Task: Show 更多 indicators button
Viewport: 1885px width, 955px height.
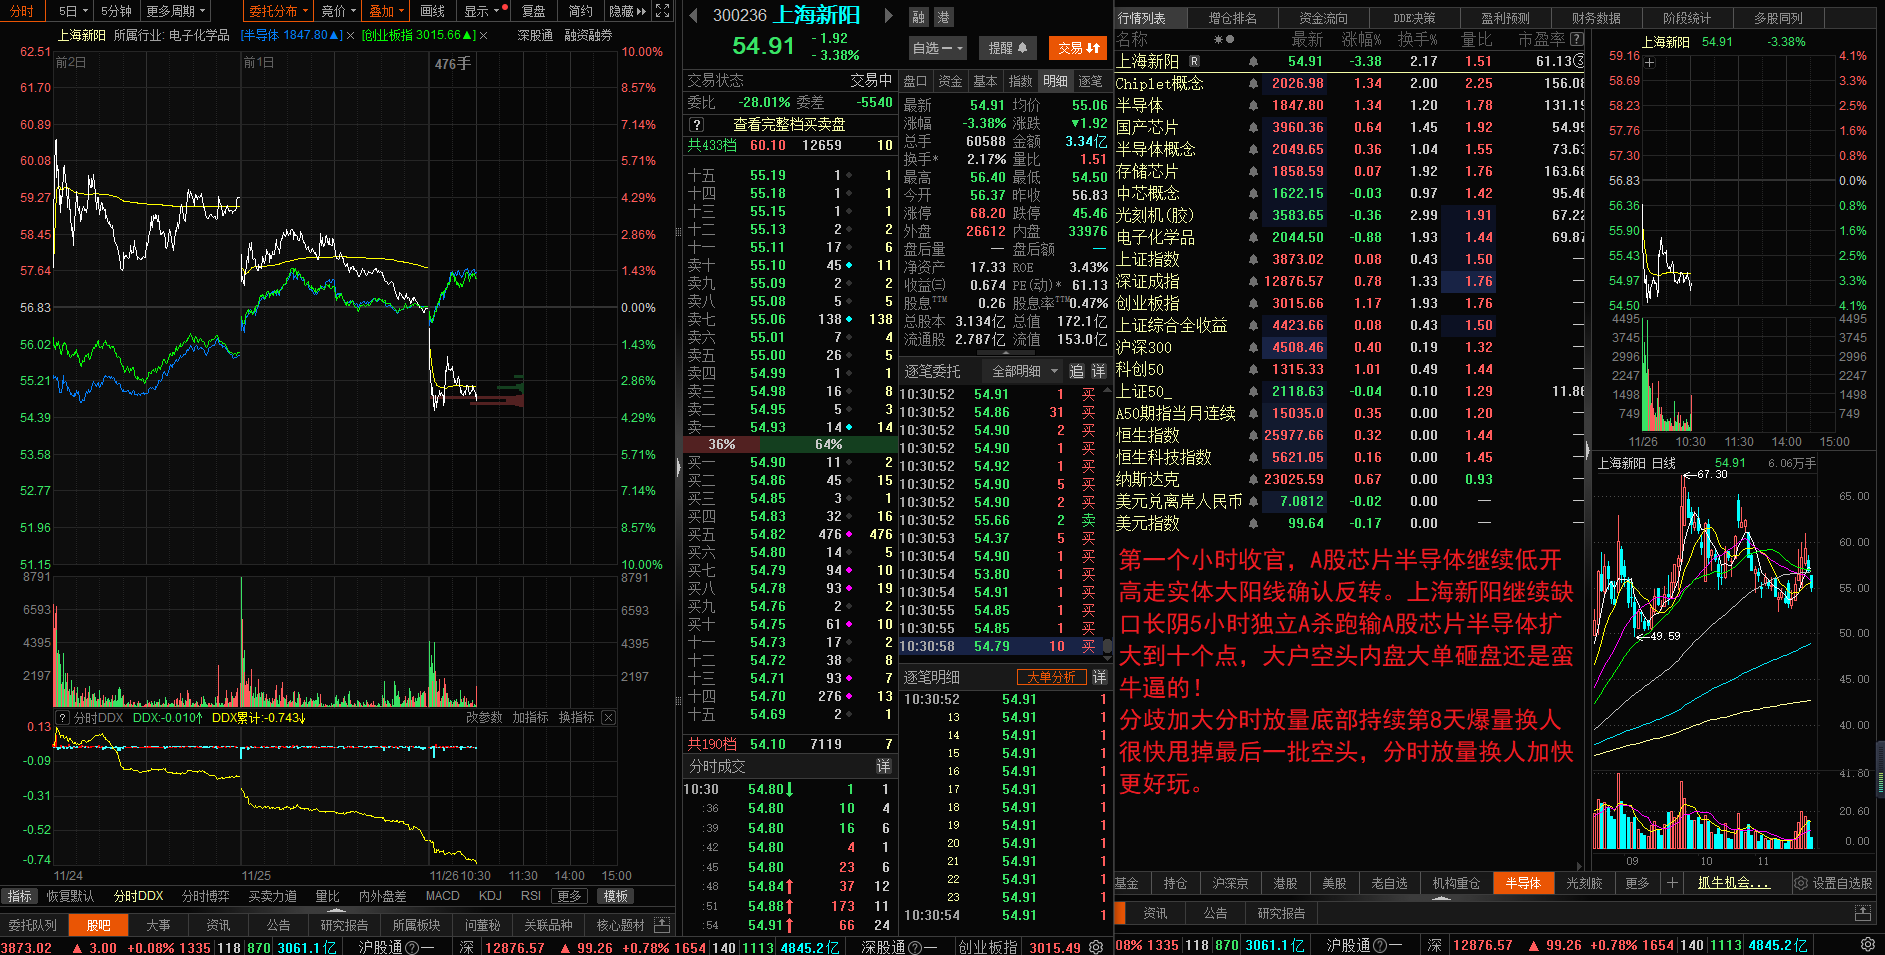Action: (x=569, y=896)
